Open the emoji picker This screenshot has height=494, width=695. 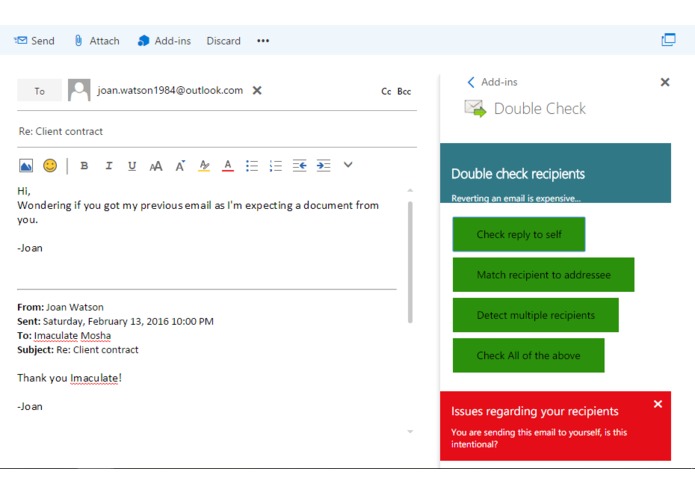50,166
